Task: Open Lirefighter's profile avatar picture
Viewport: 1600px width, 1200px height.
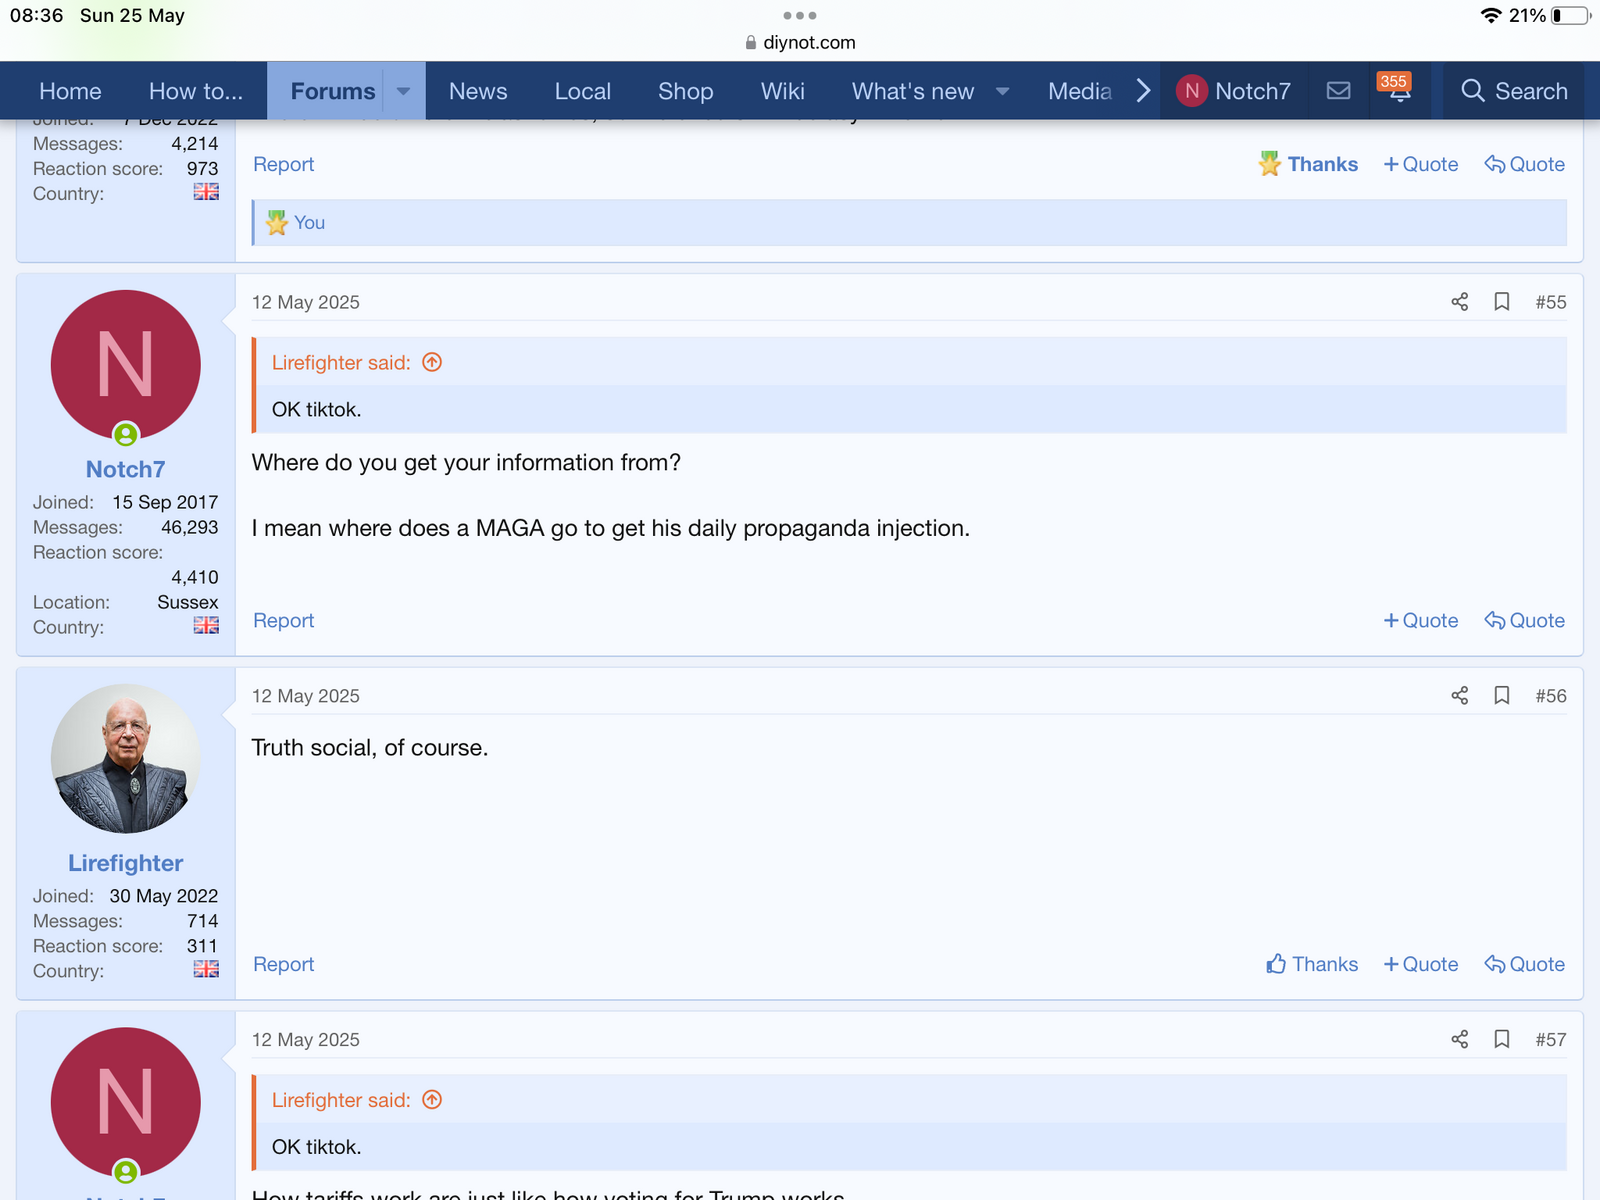Action: pos(126,759)
